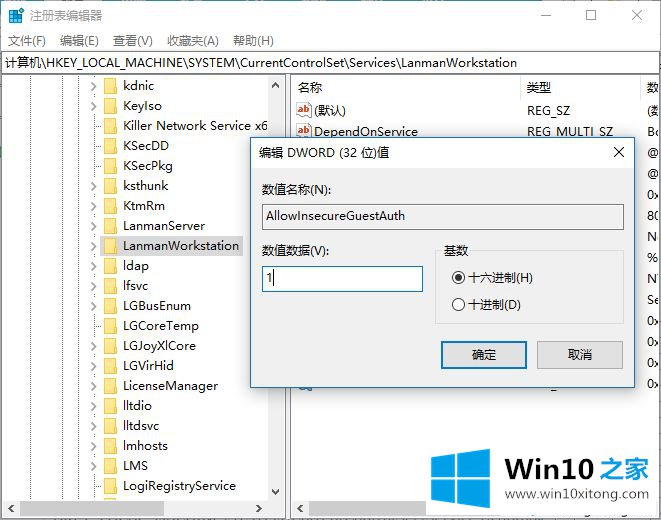
Task: Open the 文件(F) menu
Action: [x=27, y=41]
